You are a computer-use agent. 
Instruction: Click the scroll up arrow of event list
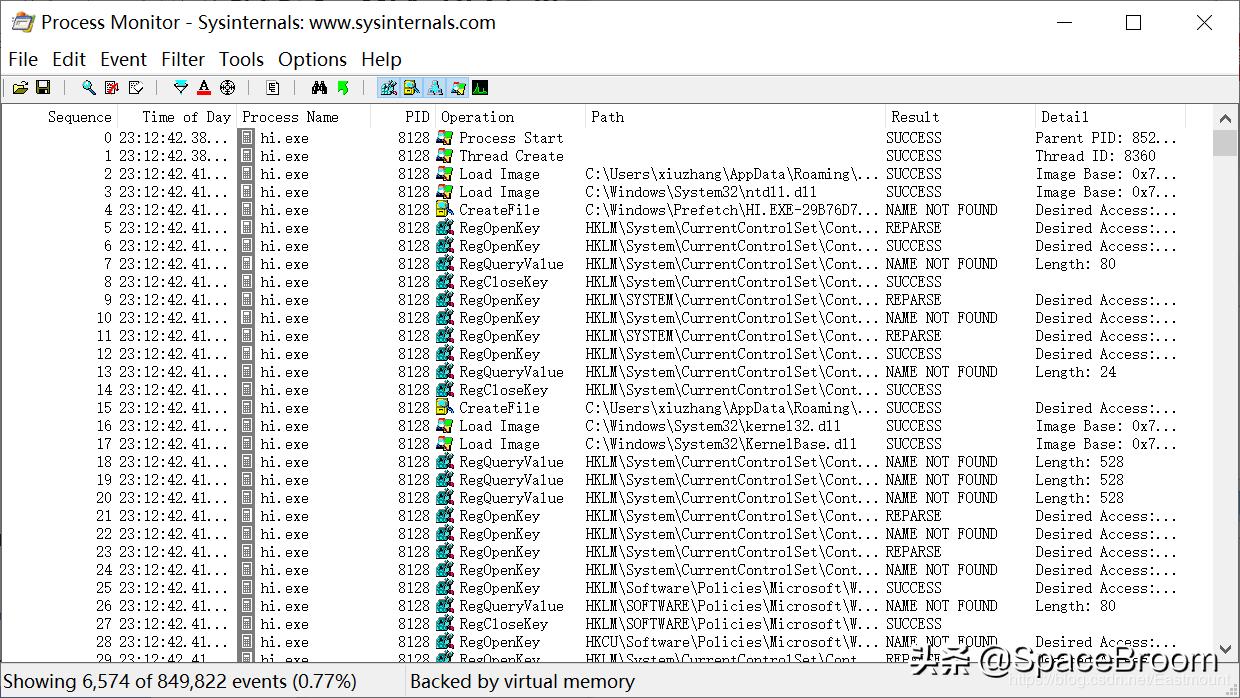[1225, 119]
